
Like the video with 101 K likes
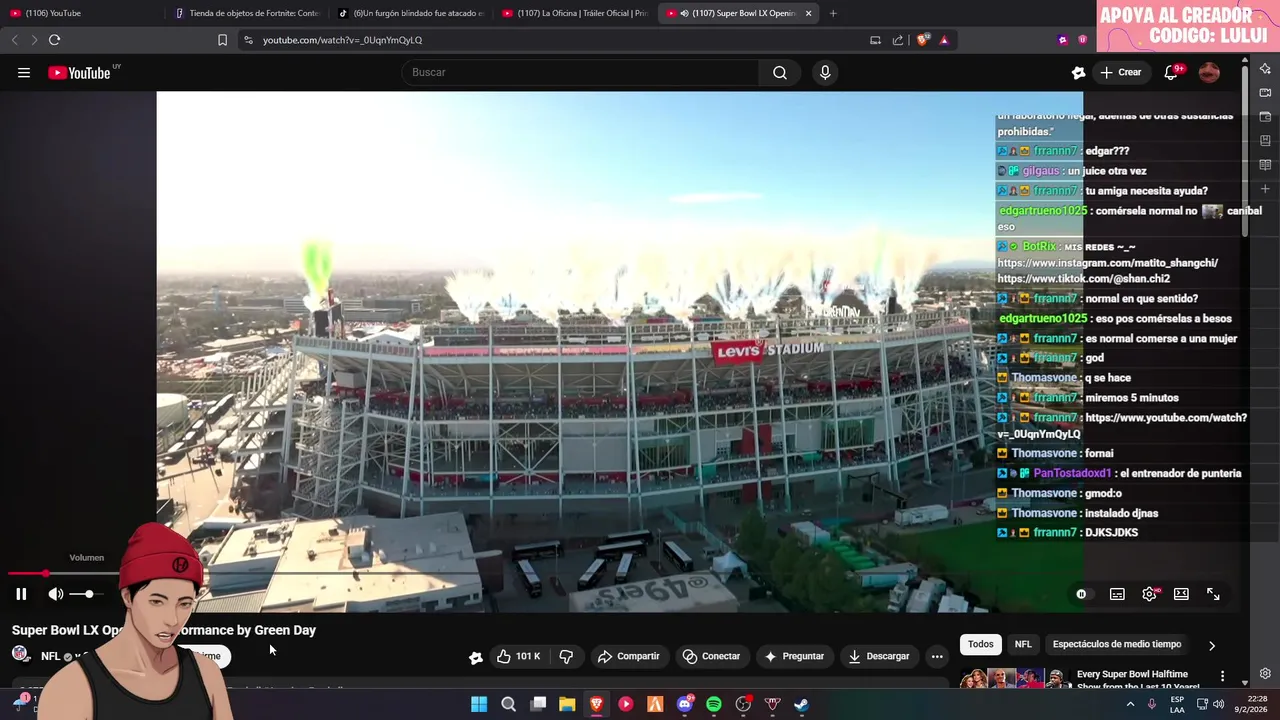518,656
